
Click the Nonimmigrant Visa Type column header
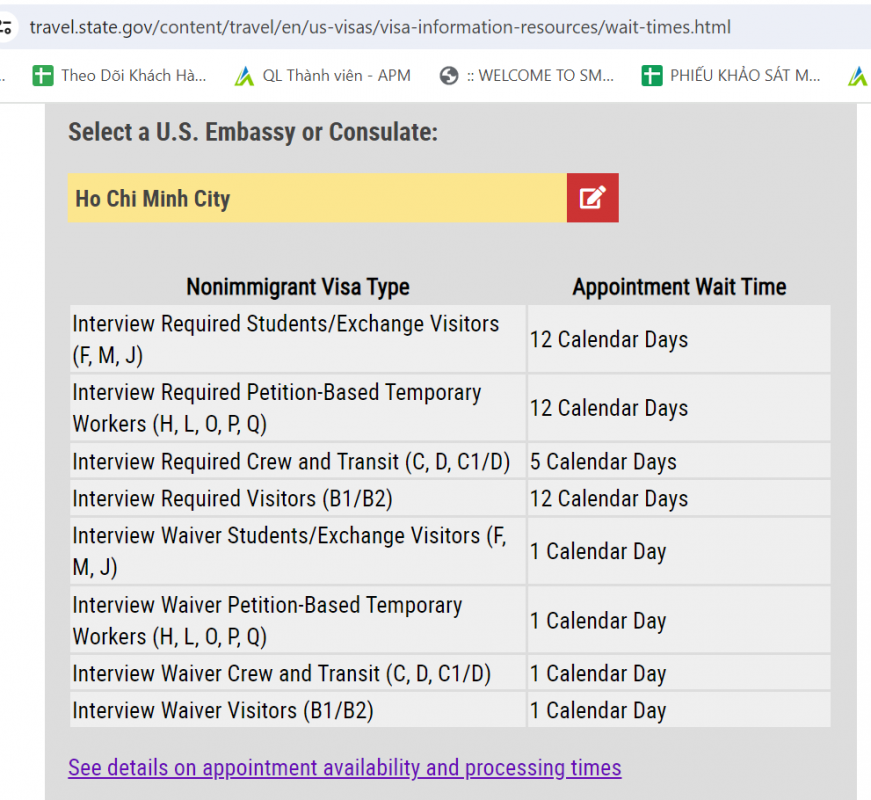pos(298,287)
